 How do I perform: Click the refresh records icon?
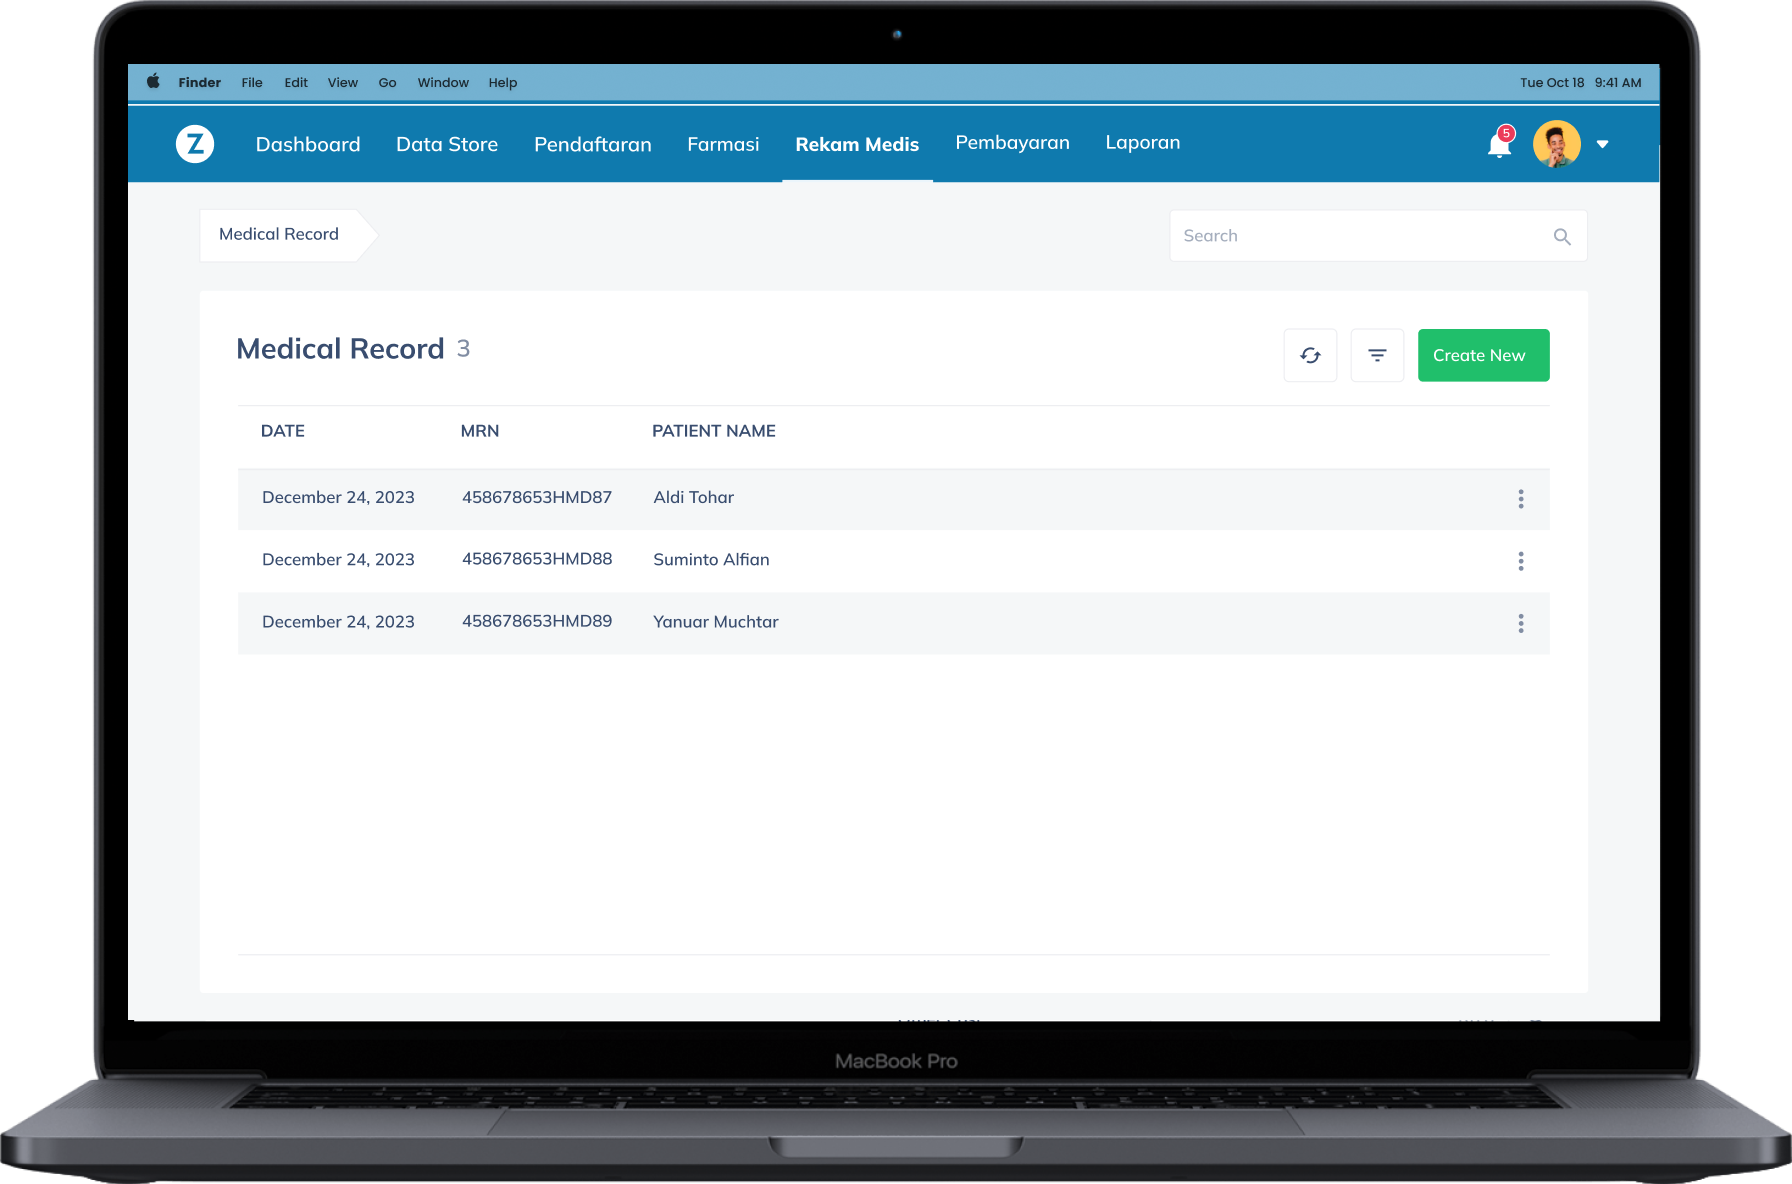(1310, 355)
